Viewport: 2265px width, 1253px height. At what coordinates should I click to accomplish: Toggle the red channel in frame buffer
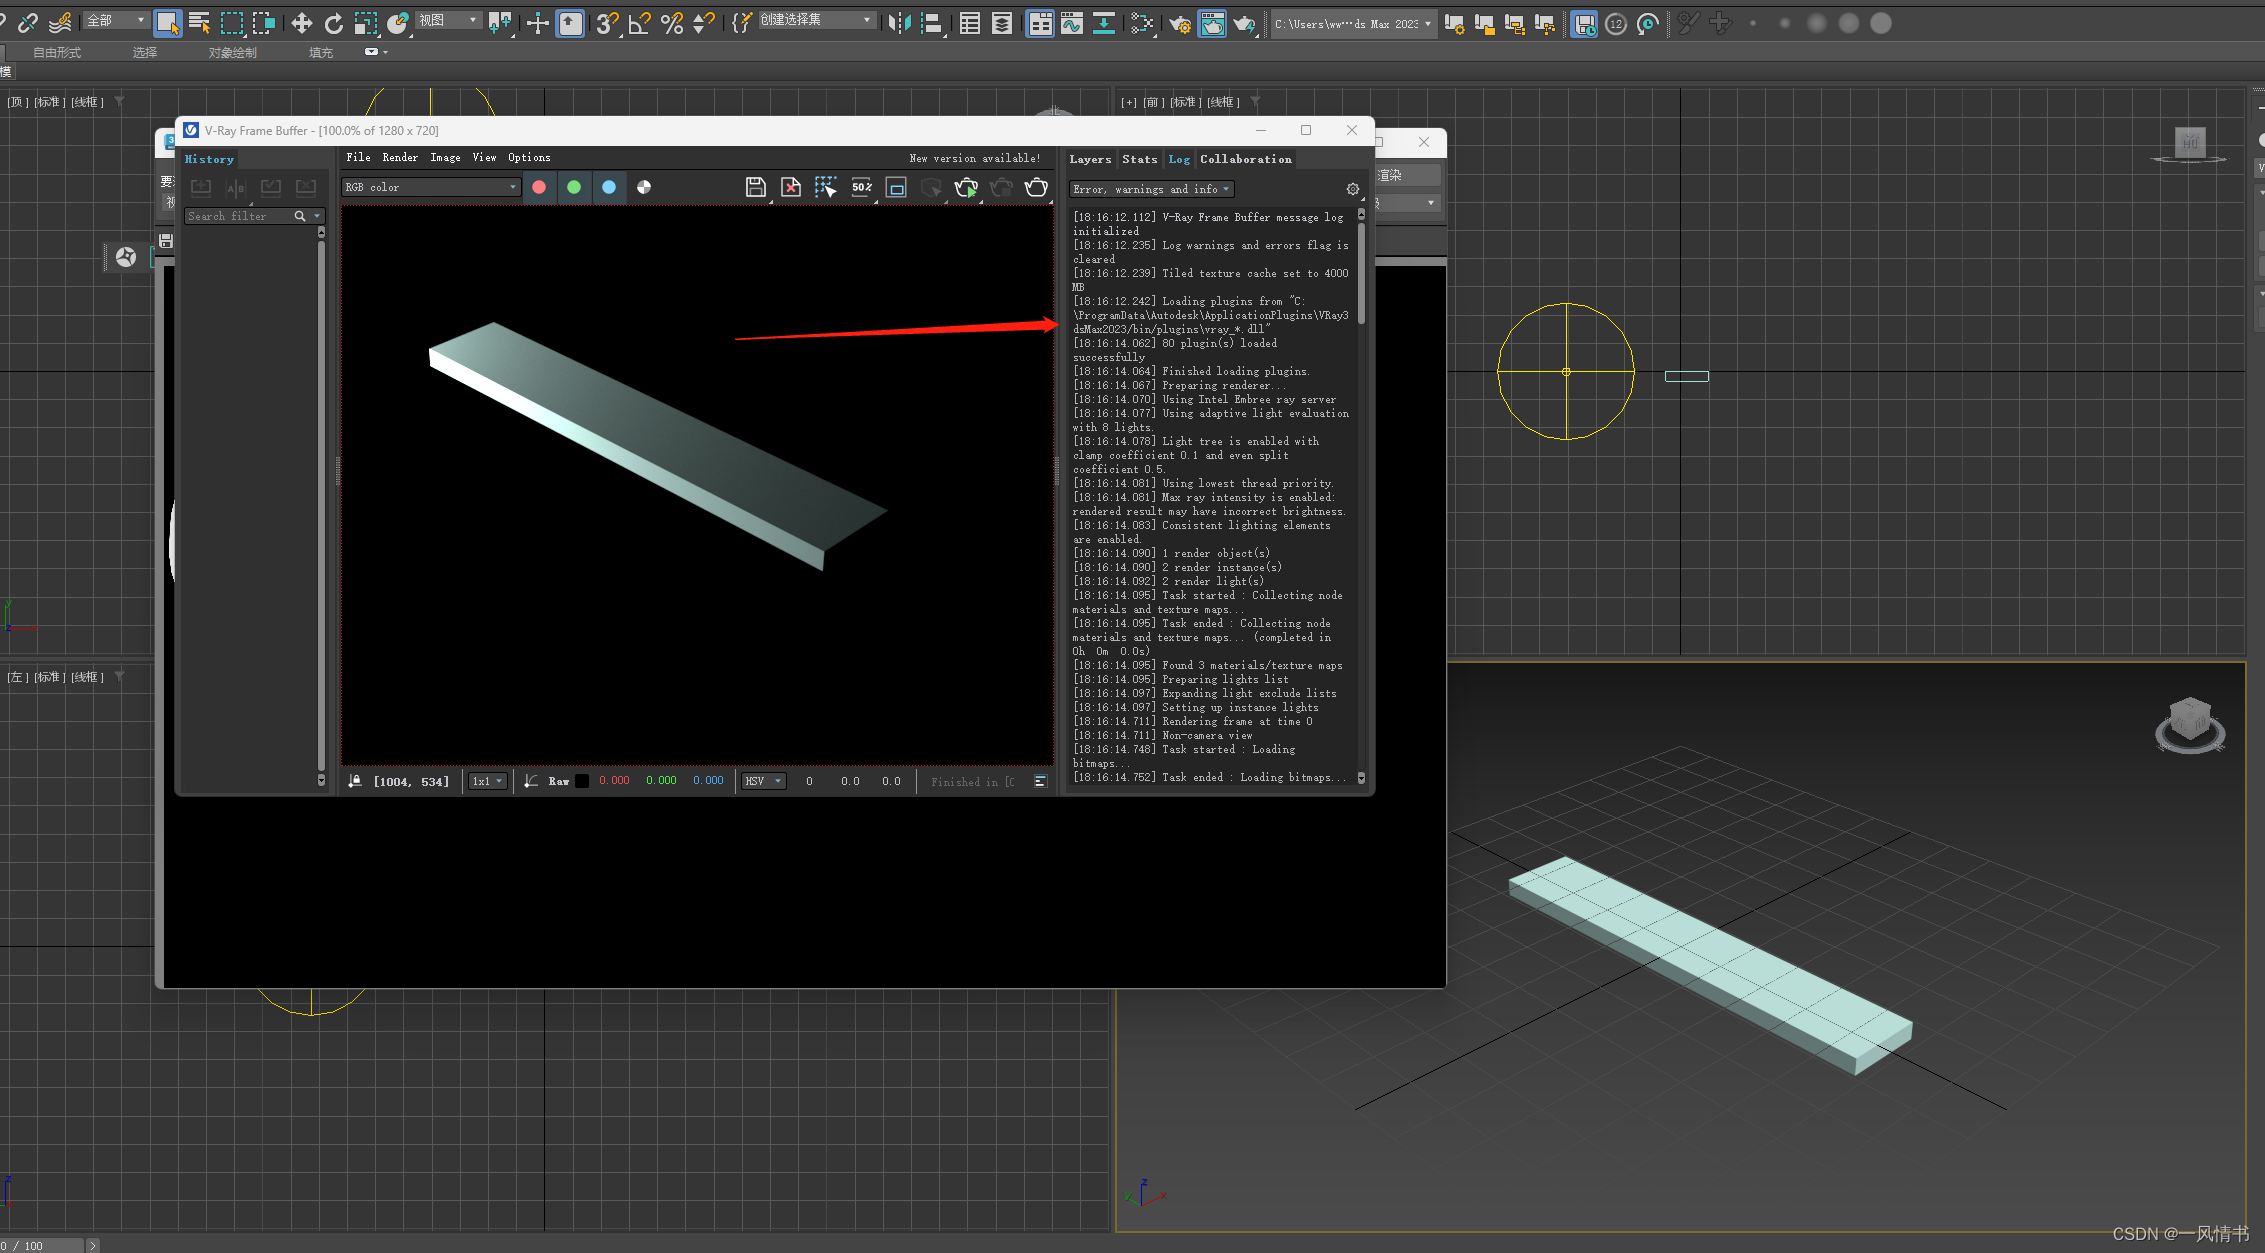pyautogui.click(x=539, y=187)
